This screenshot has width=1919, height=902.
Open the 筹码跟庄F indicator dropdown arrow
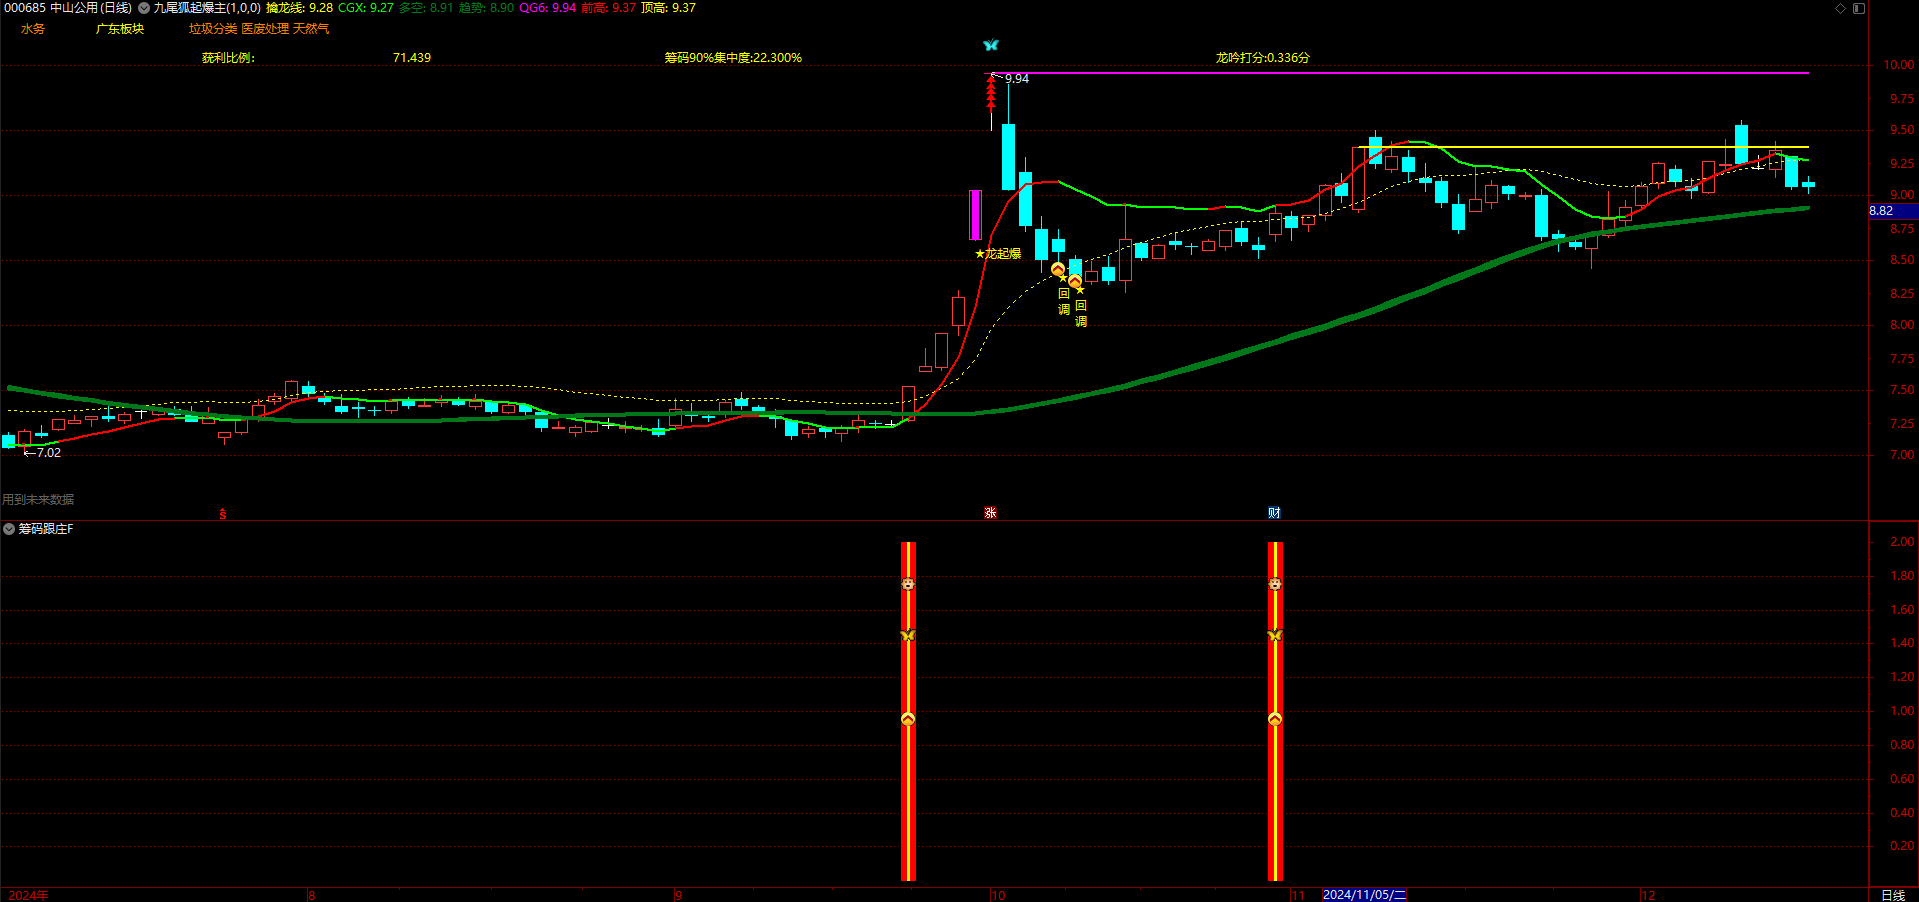9,529
